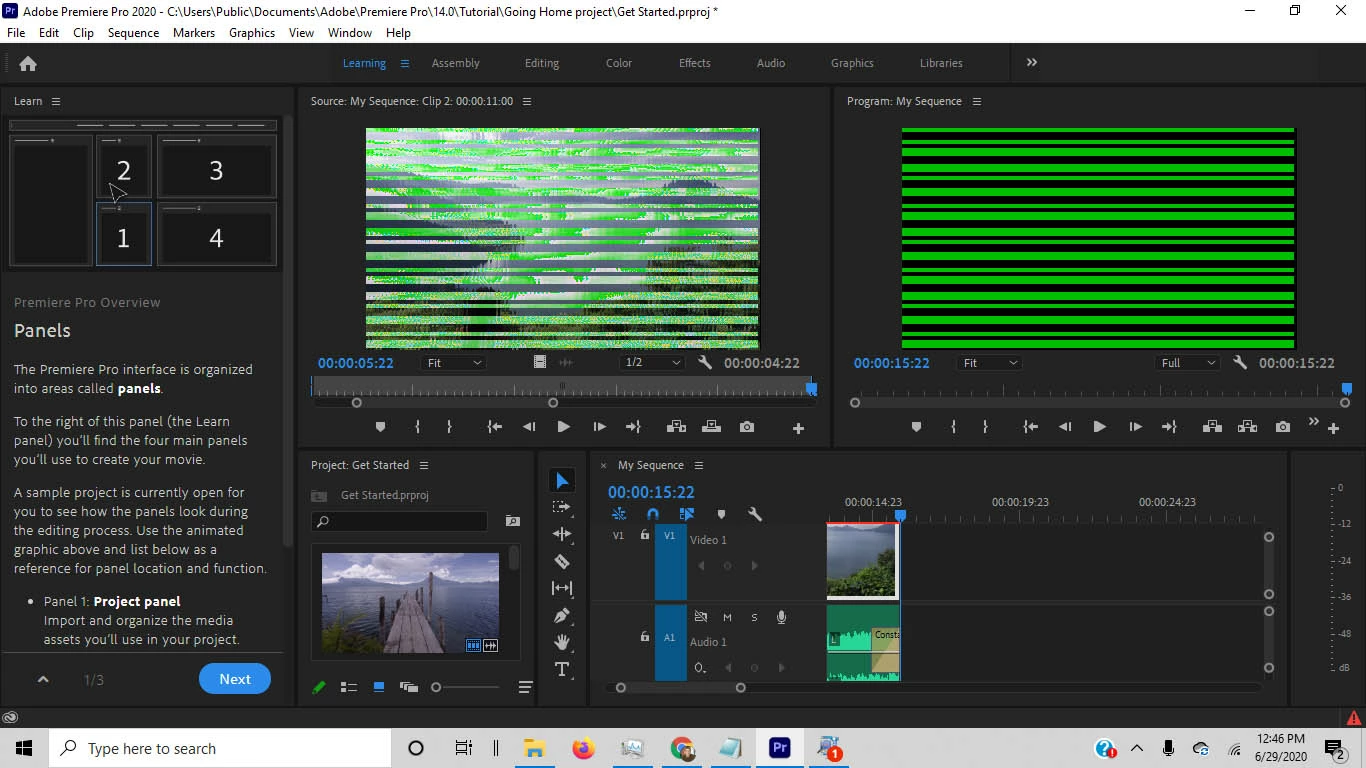Toggle lock on Video 1 track
This screenshot has height=768, width=1366.
[645, 535]
